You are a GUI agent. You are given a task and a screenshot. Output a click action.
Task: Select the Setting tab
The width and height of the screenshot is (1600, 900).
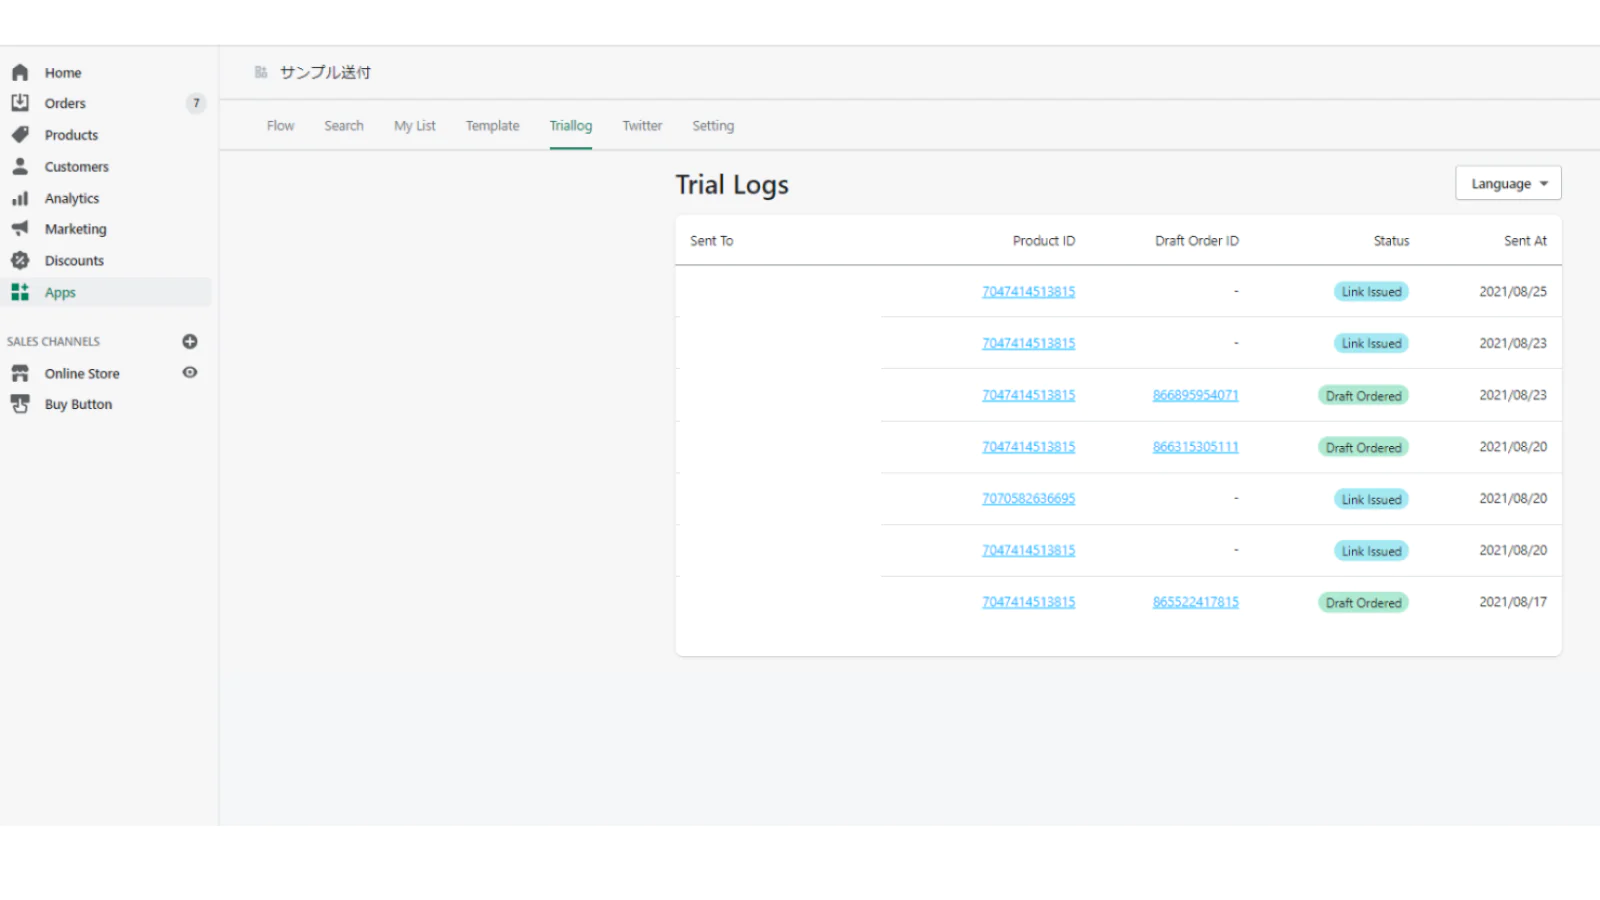click(713, 126)
